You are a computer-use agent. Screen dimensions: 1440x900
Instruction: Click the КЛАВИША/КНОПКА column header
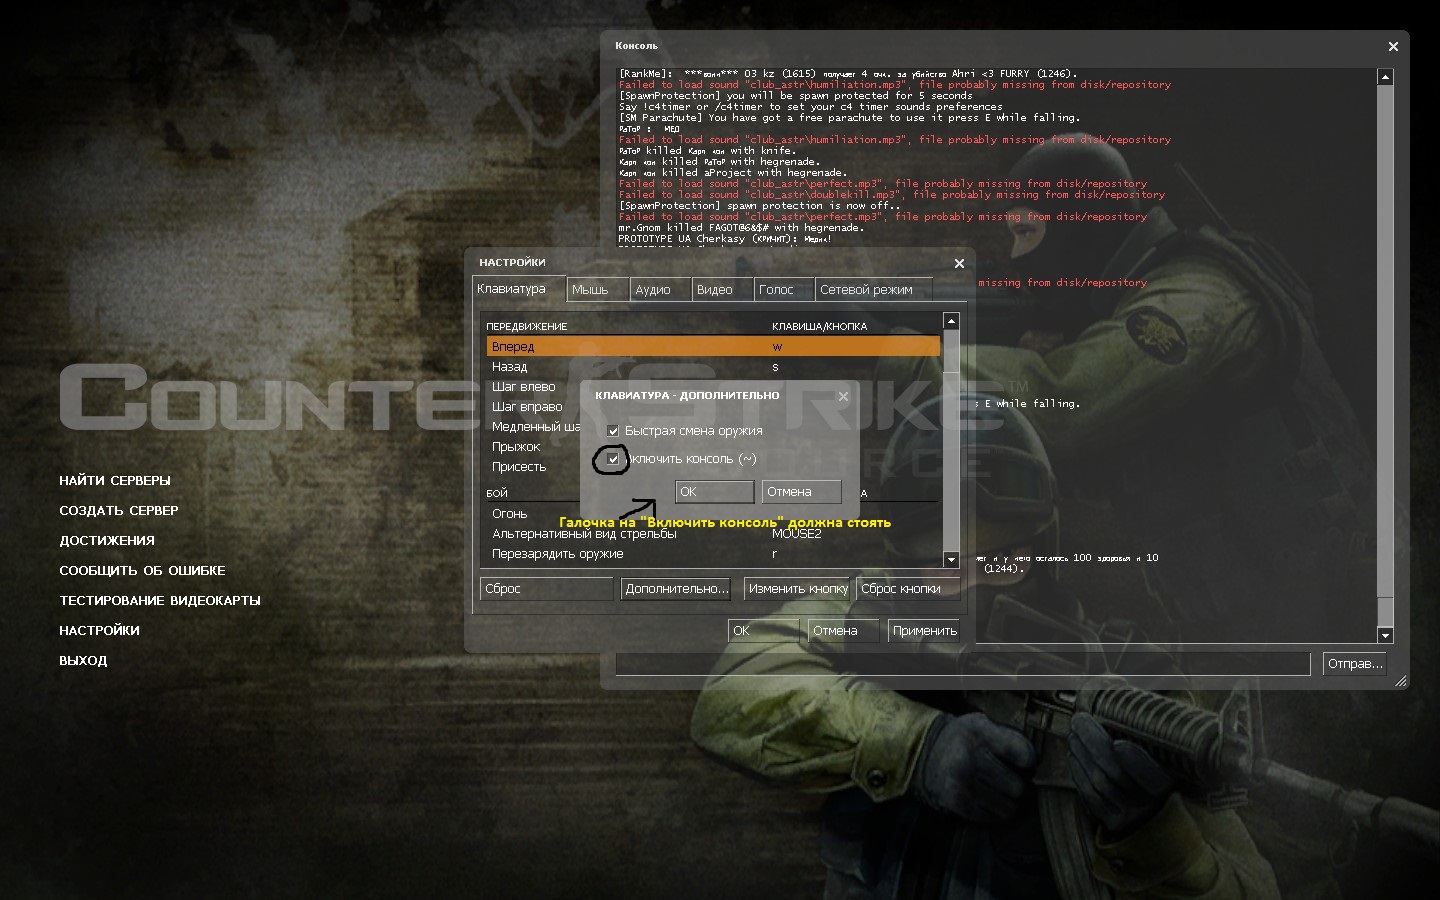tap(820, 327)
